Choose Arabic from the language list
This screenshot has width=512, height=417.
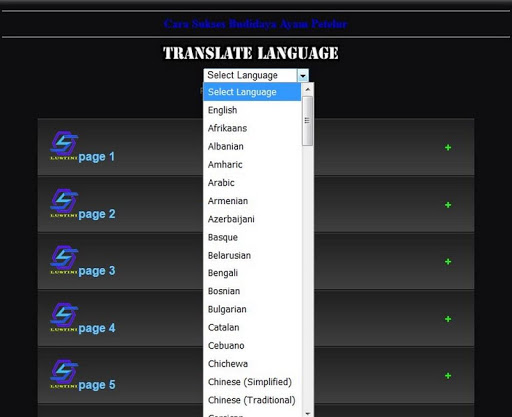coord(252,183)
